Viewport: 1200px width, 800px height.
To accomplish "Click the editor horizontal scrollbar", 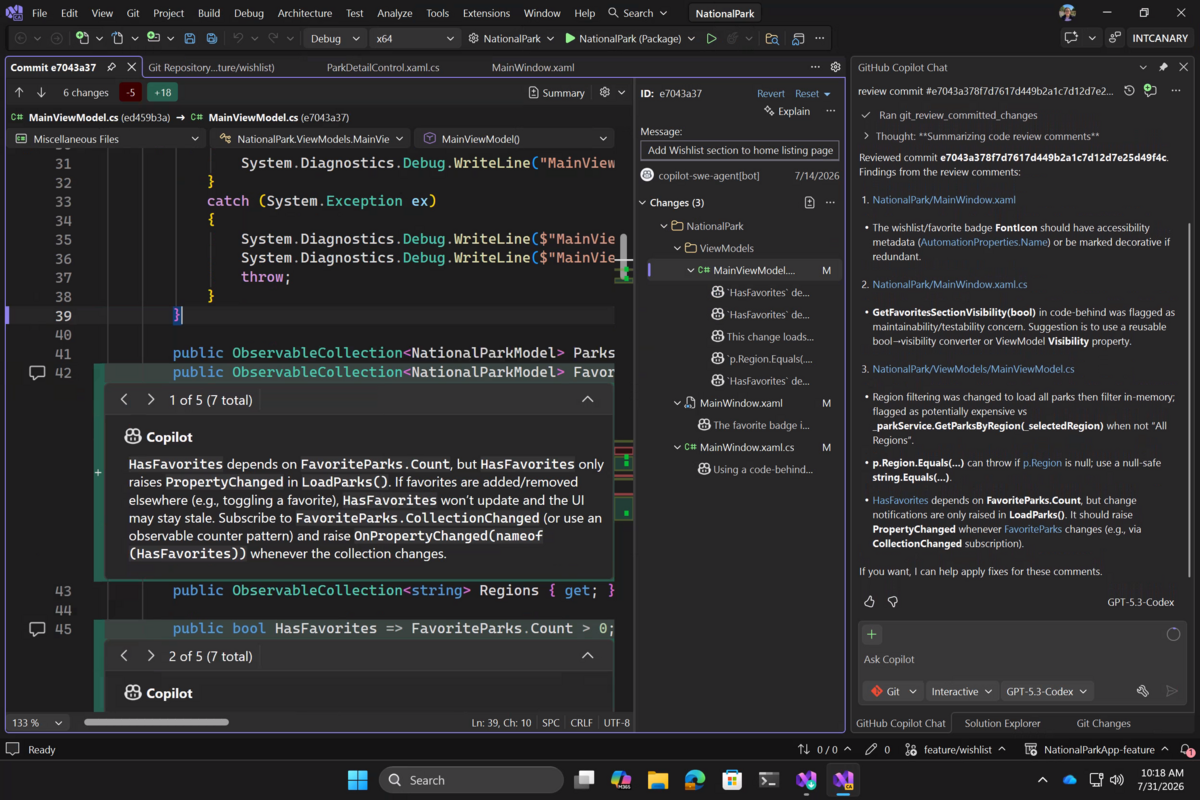I will point(156,722).
